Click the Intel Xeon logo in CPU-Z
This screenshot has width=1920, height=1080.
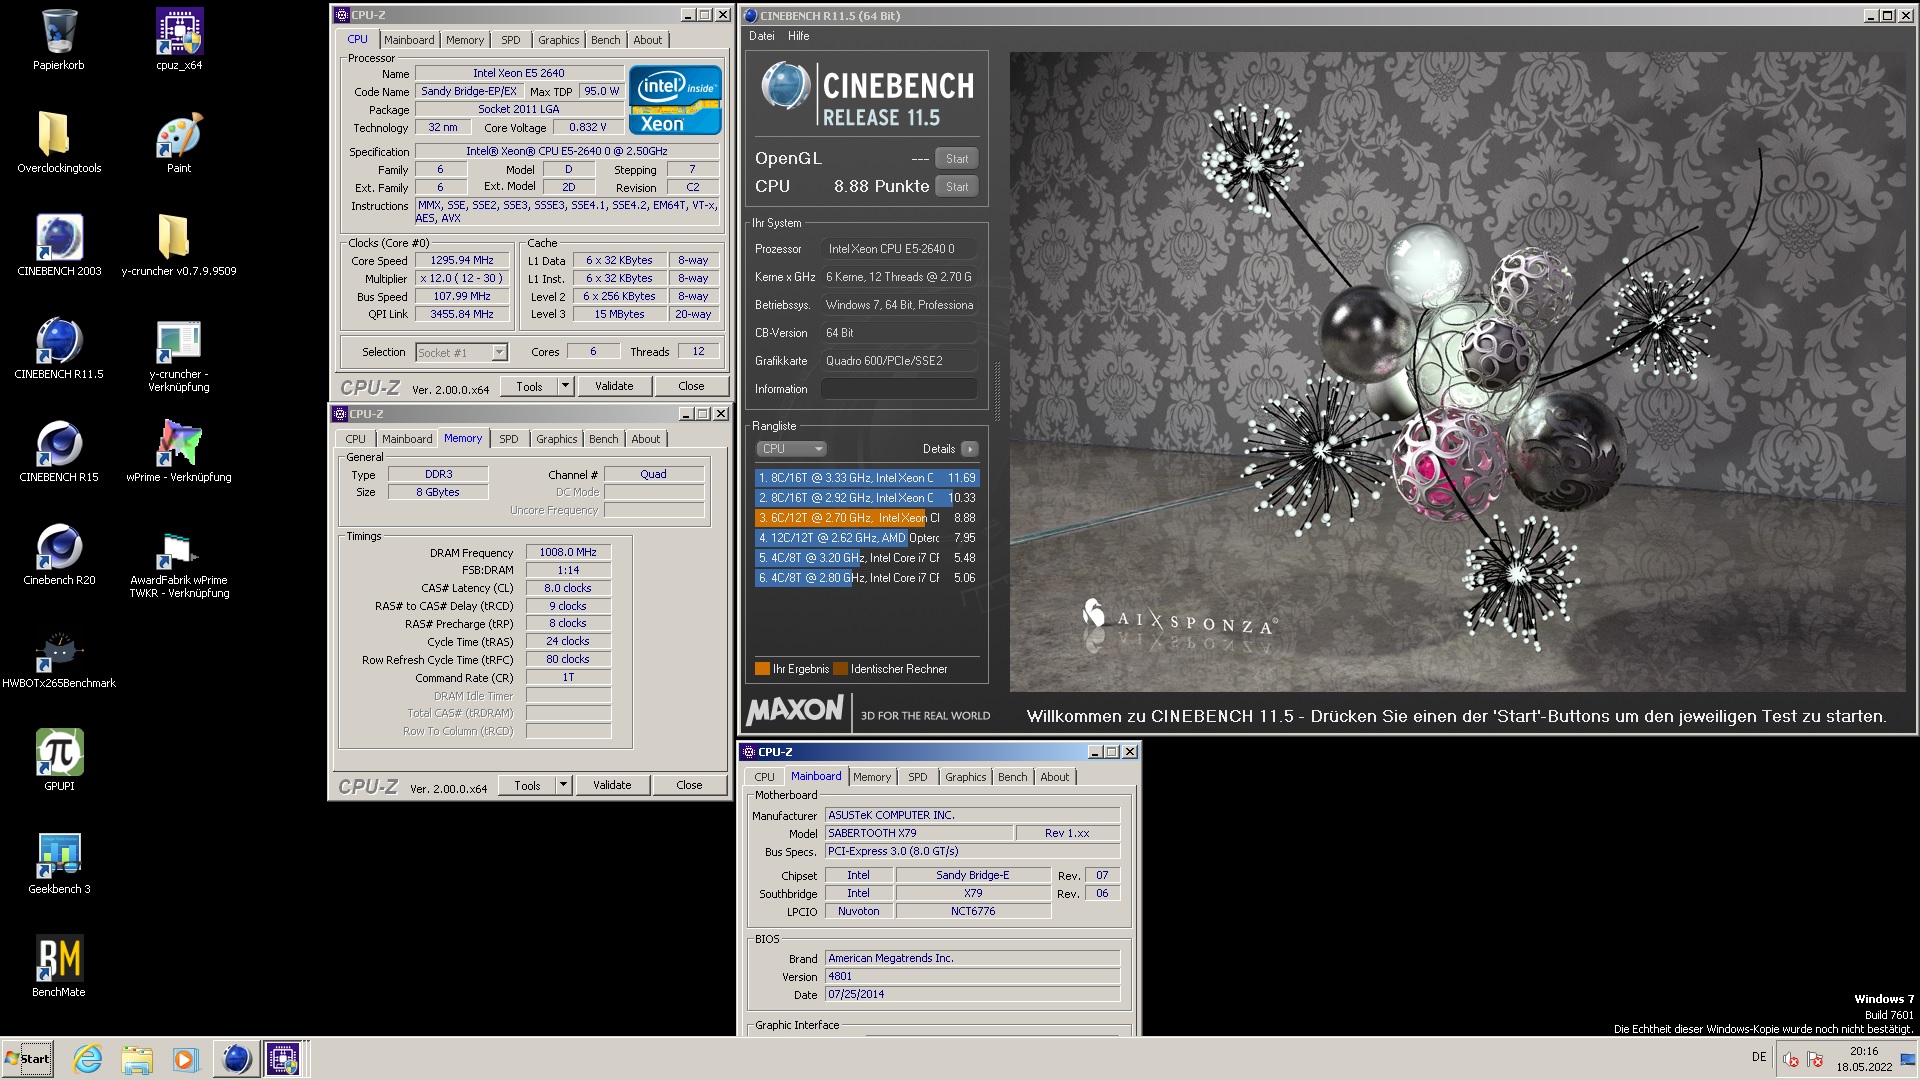click(x=675, y=99)
